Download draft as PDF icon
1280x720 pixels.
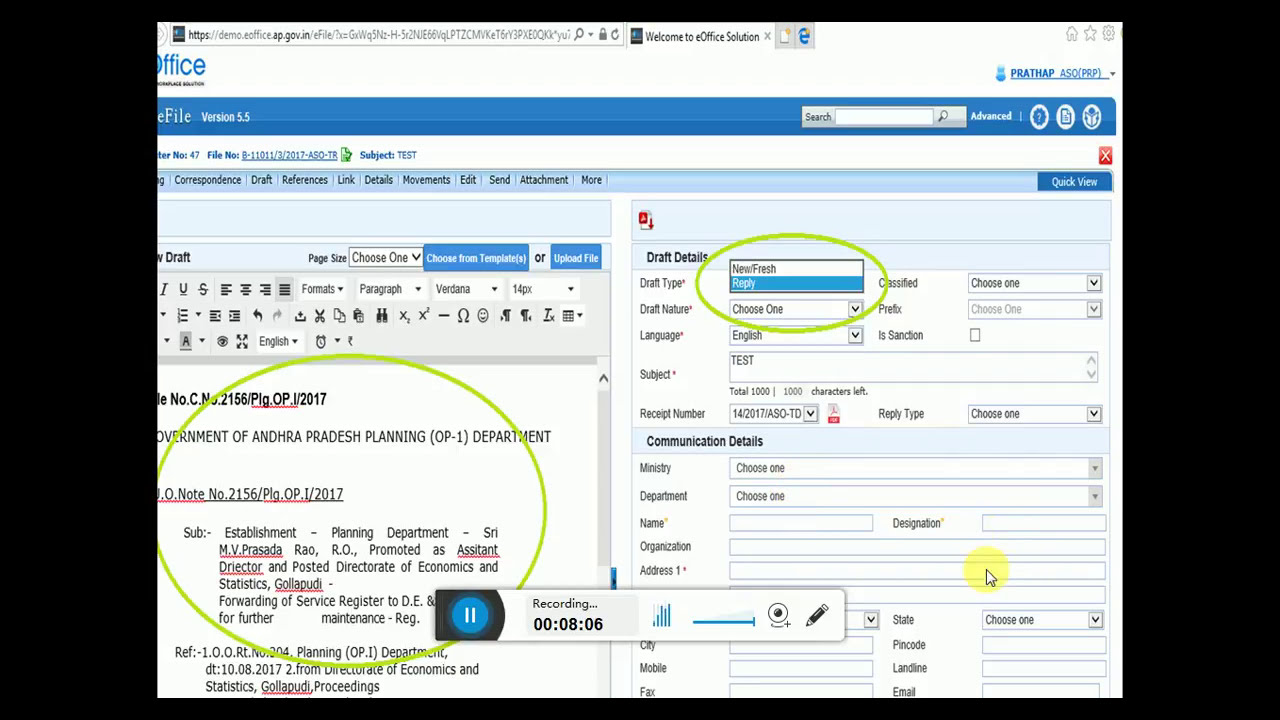[646, 221]
